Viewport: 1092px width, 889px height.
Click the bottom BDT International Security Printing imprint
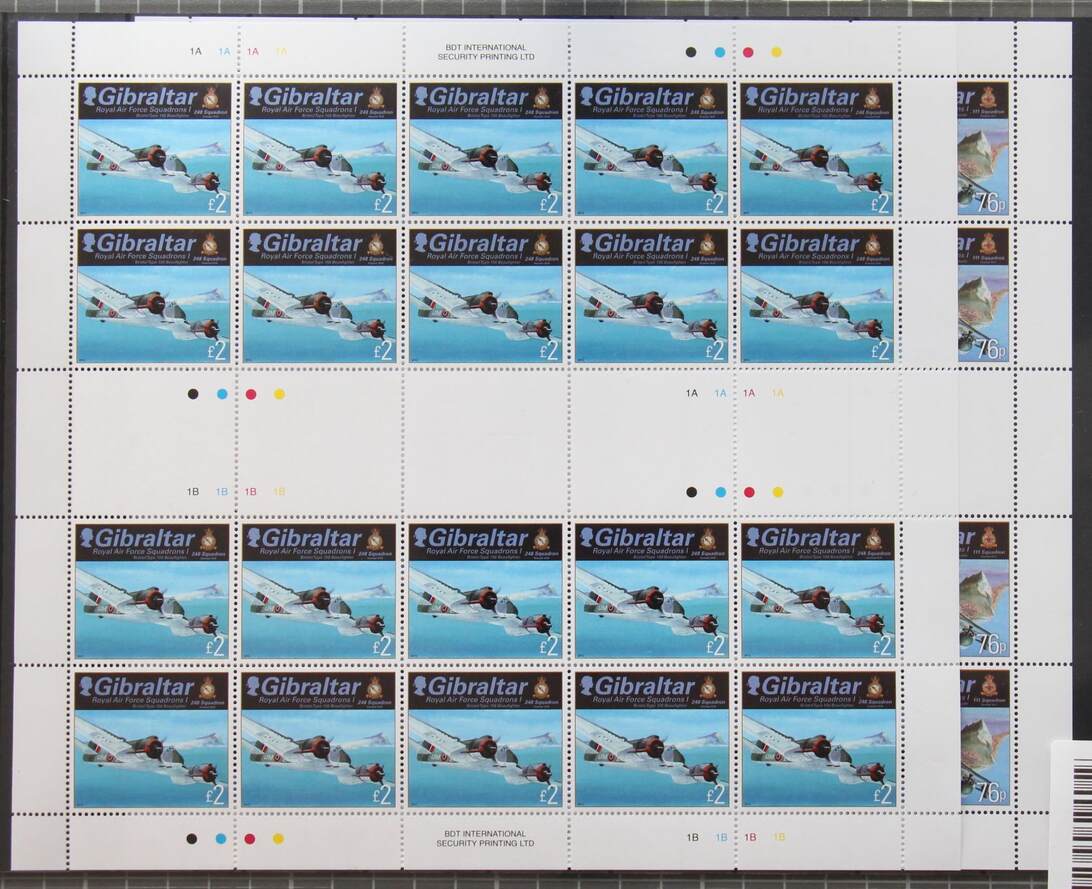pos(485,838)
